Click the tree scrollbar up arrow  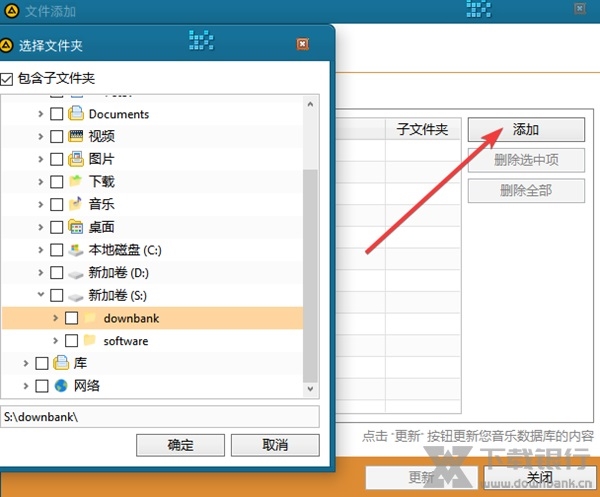[x=310, y=104]
